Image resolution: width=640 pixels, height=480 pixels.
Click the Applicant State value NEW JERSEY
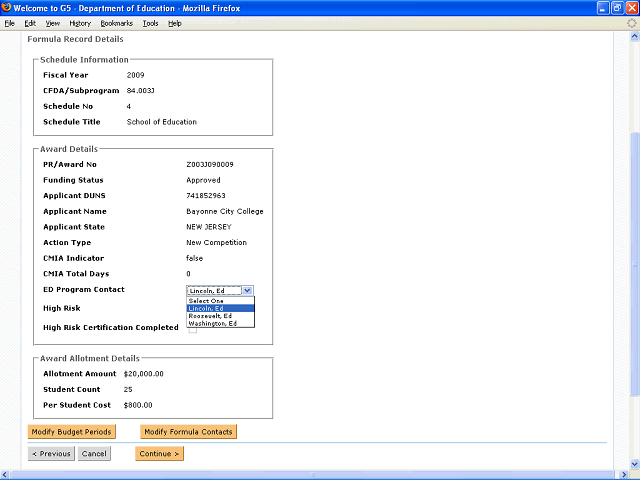(209, 227)
